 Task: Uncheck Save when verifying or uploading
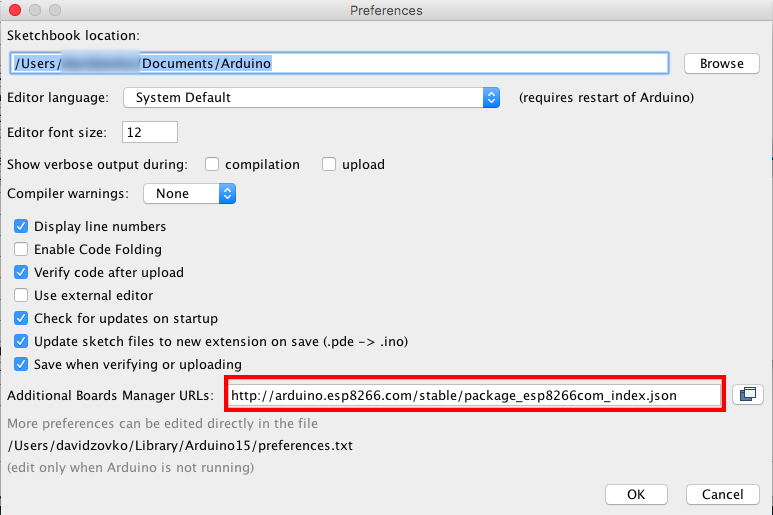pyautogui.click(x=21, y=364)
